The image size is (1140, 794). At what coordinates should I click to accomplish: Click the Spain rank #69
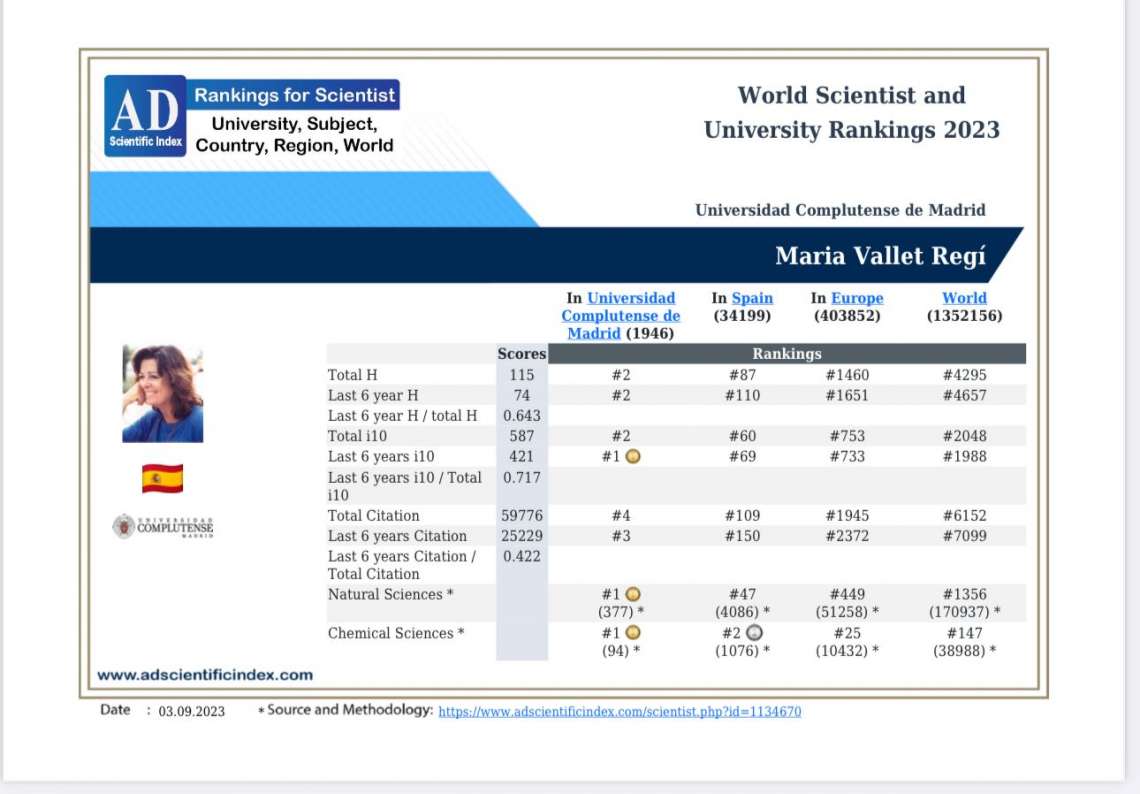742,457
